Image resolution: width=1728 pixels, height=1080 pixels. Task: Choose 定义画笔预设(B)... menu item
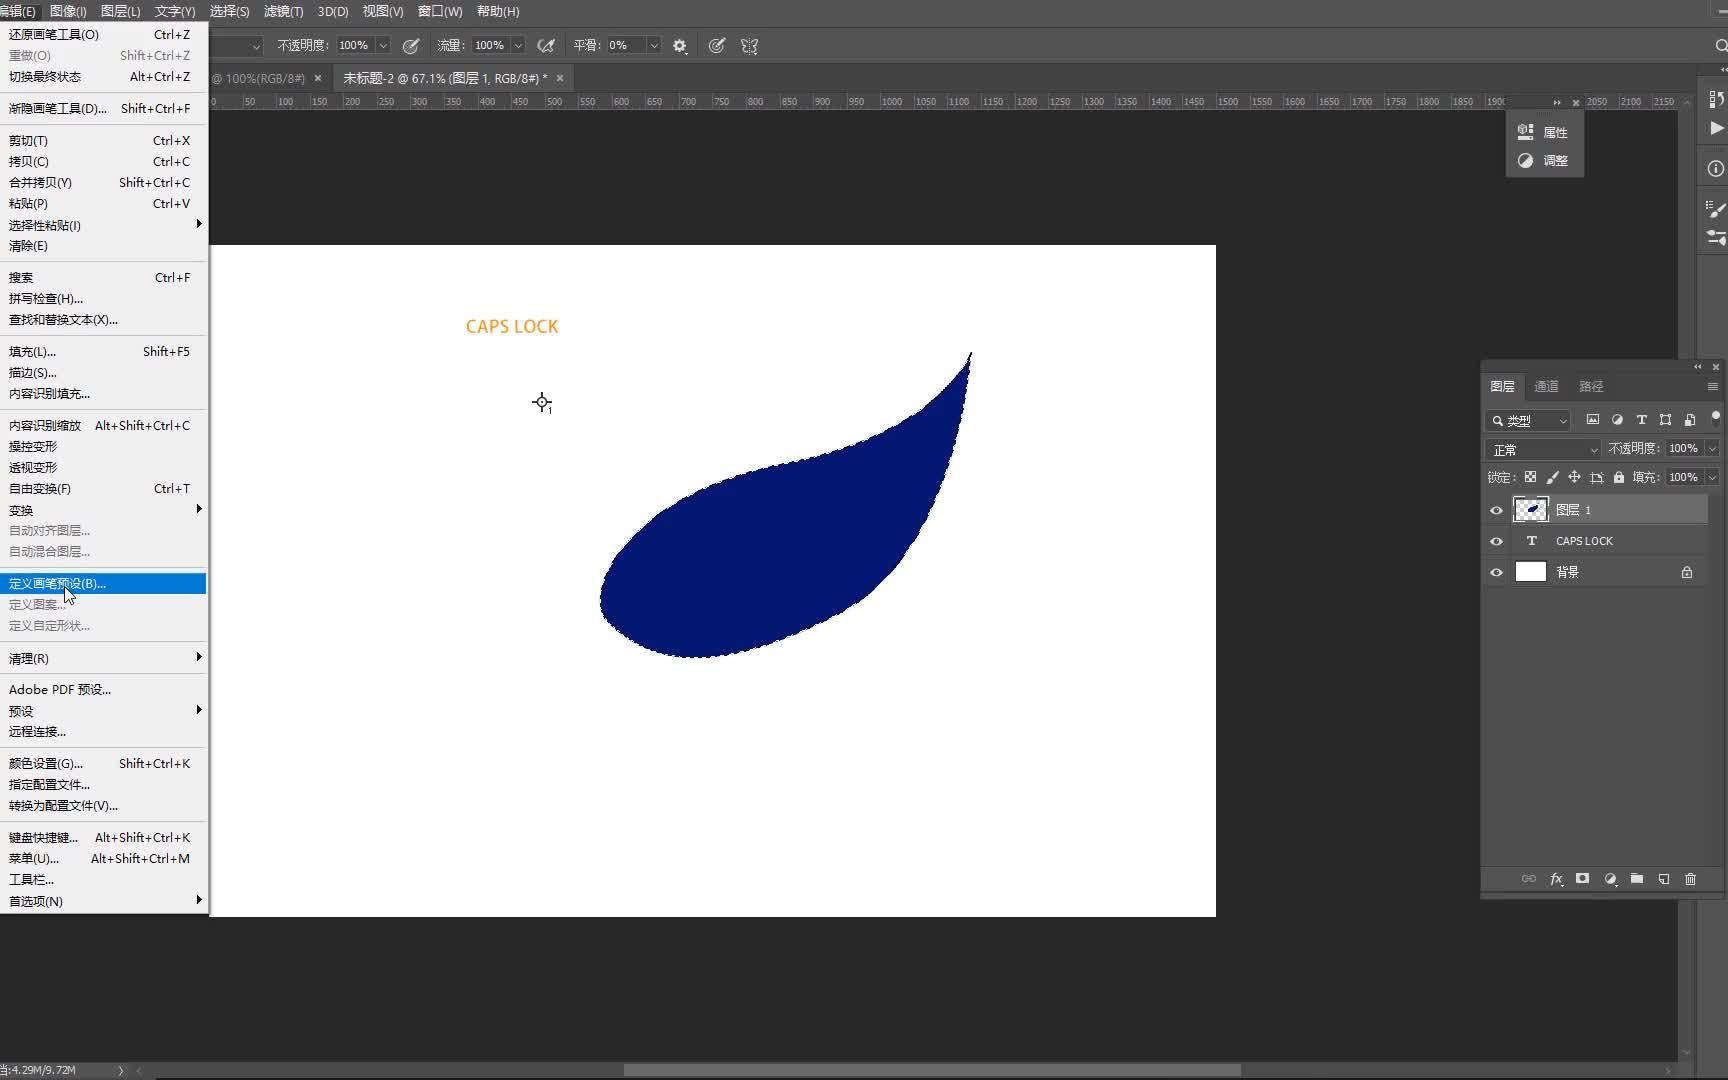coord(104,583)
